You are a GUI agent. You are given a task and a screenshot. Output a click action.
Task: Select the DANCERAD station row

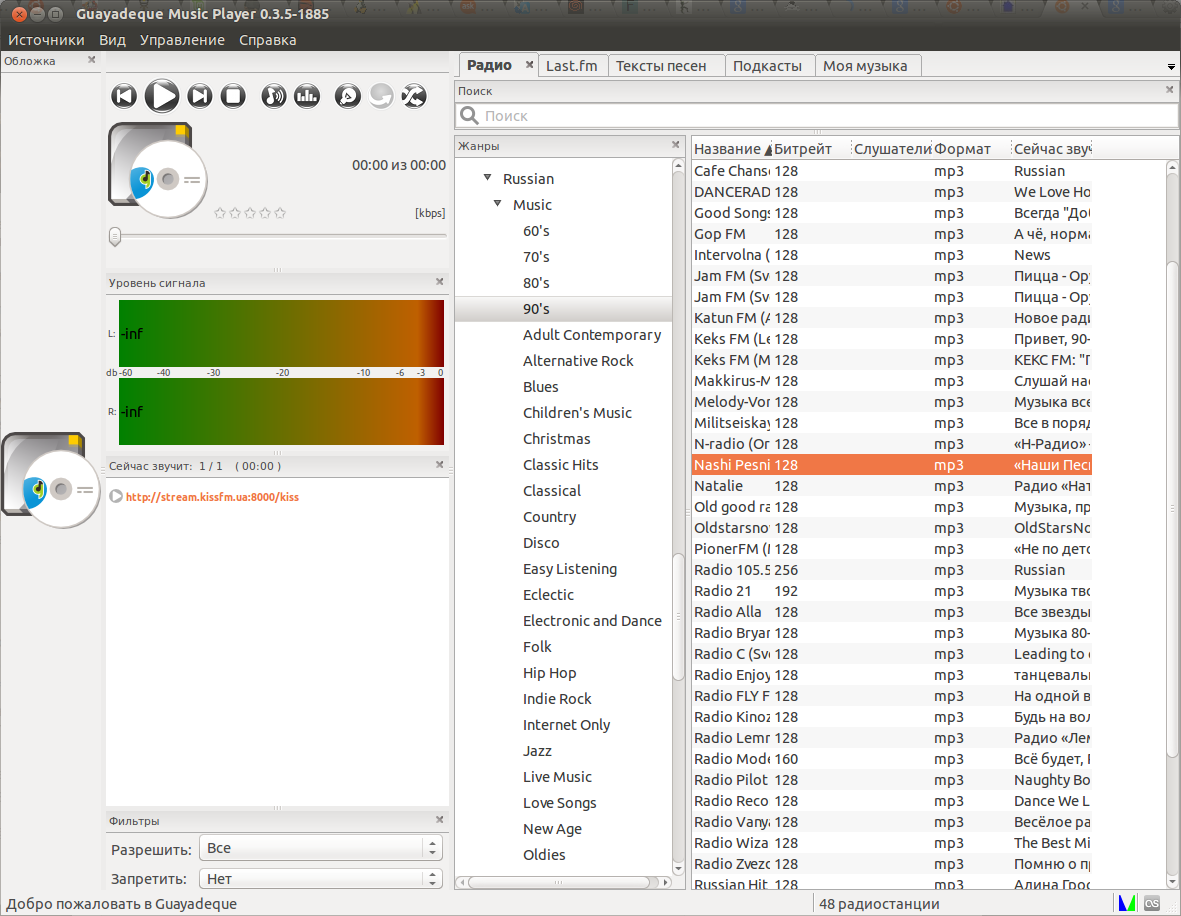(891, 192)
